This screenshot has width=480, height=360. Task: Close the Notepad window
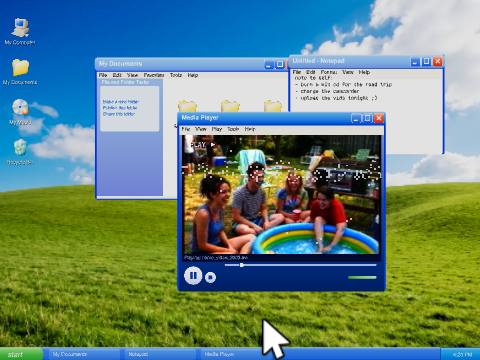(438, 62)
